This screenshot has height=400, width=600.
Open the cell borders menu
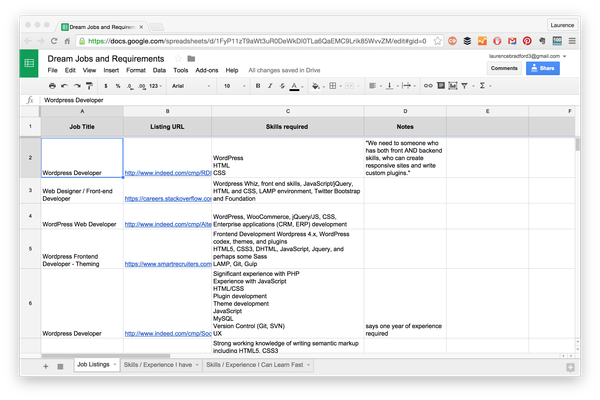click(x=335, y=86)
